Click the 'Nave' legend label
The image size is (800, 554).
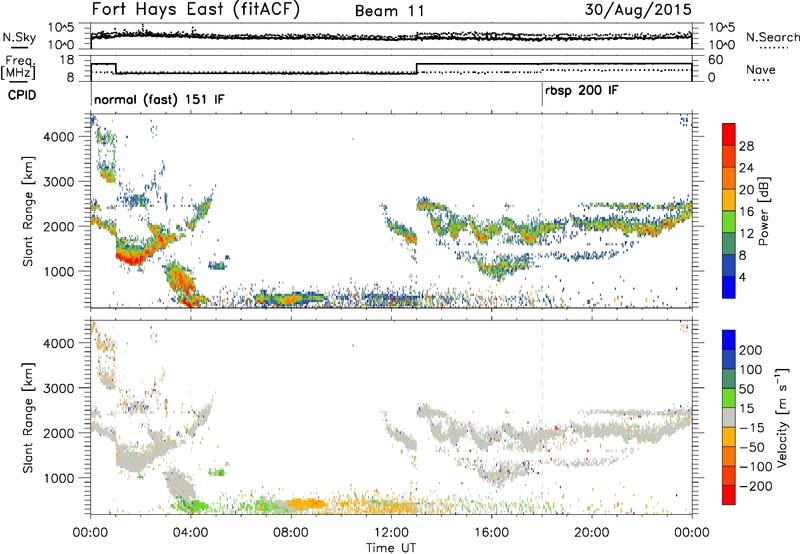(x=761, y=69)
